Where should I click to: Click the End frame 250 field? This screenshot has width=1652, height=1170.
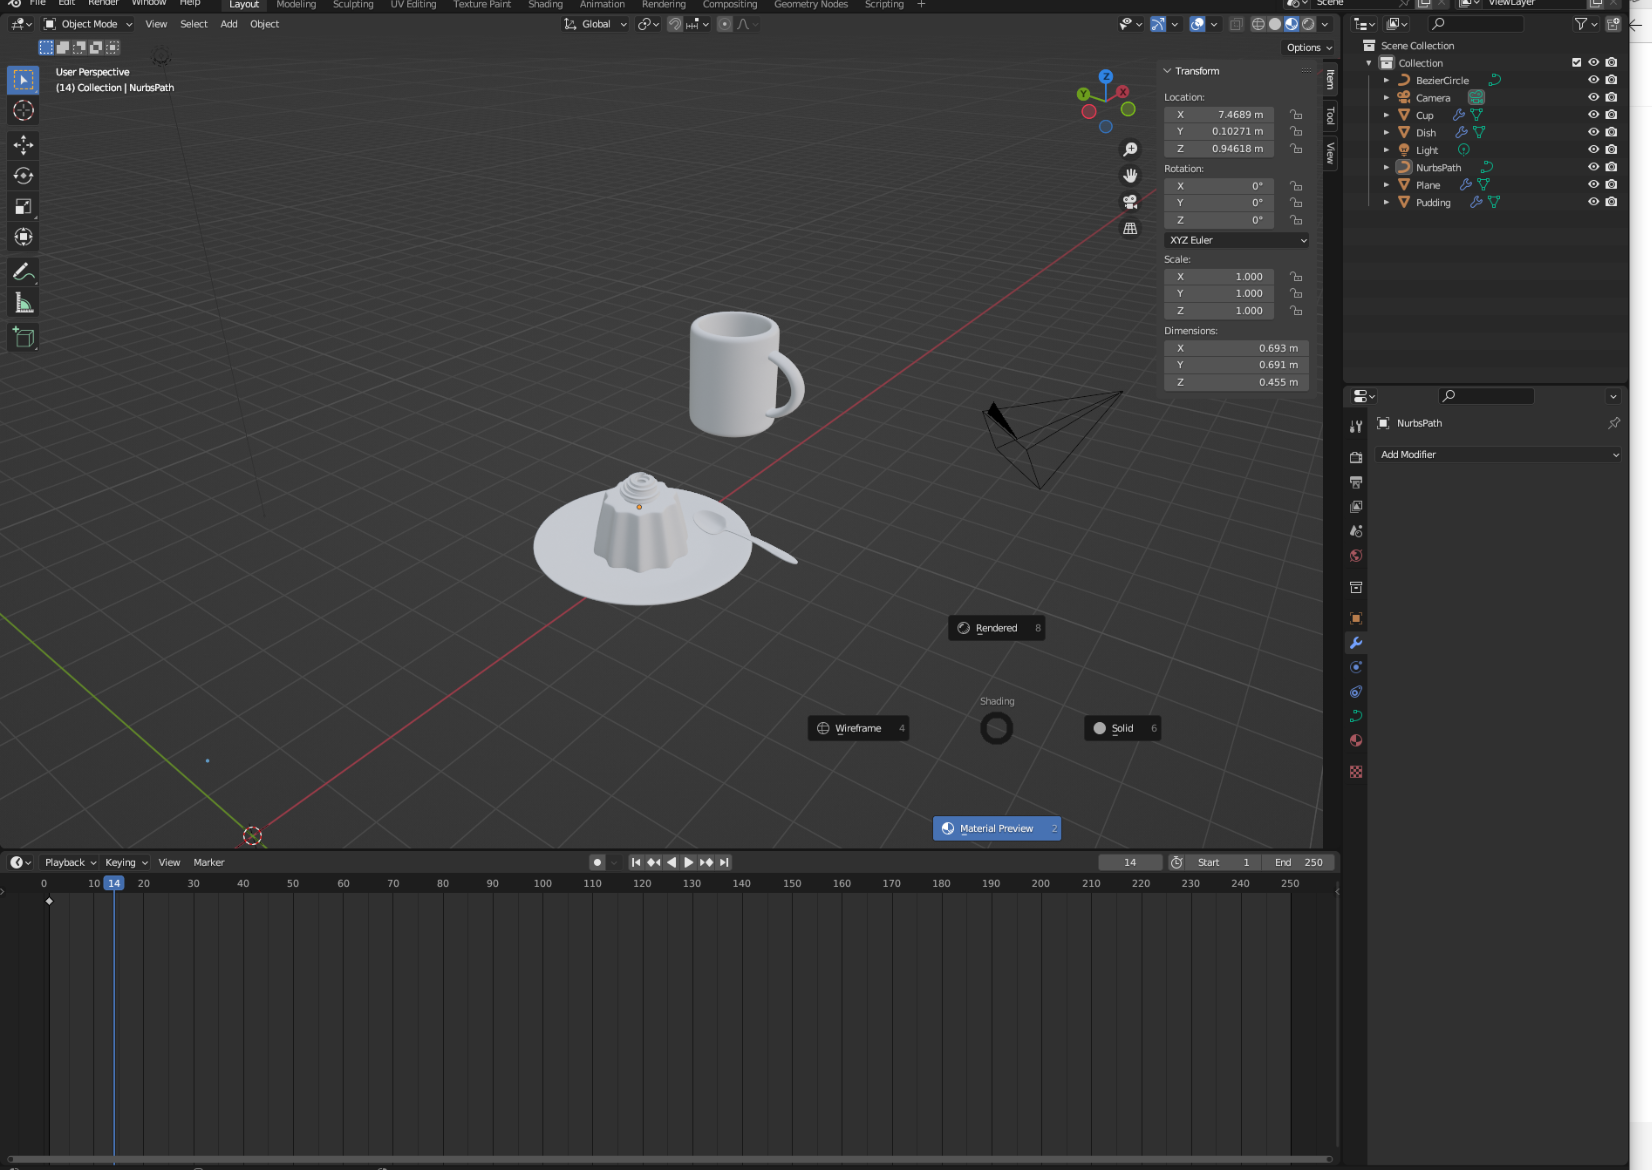pos(1299,862)
